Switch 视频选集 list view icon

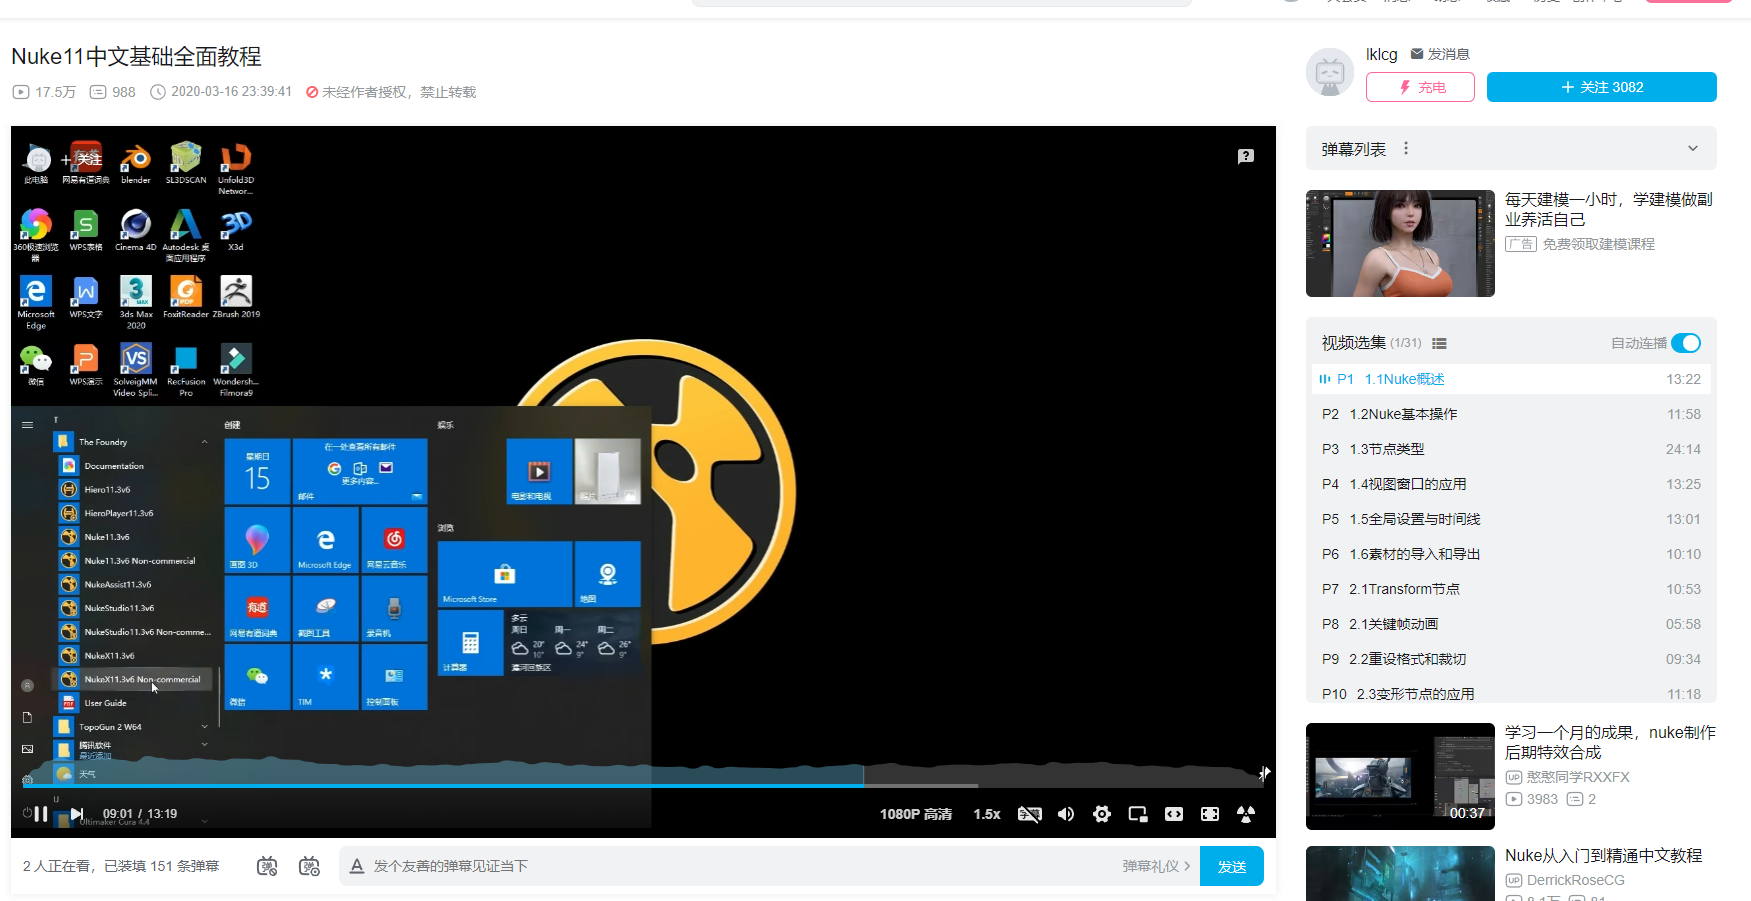1439,343
